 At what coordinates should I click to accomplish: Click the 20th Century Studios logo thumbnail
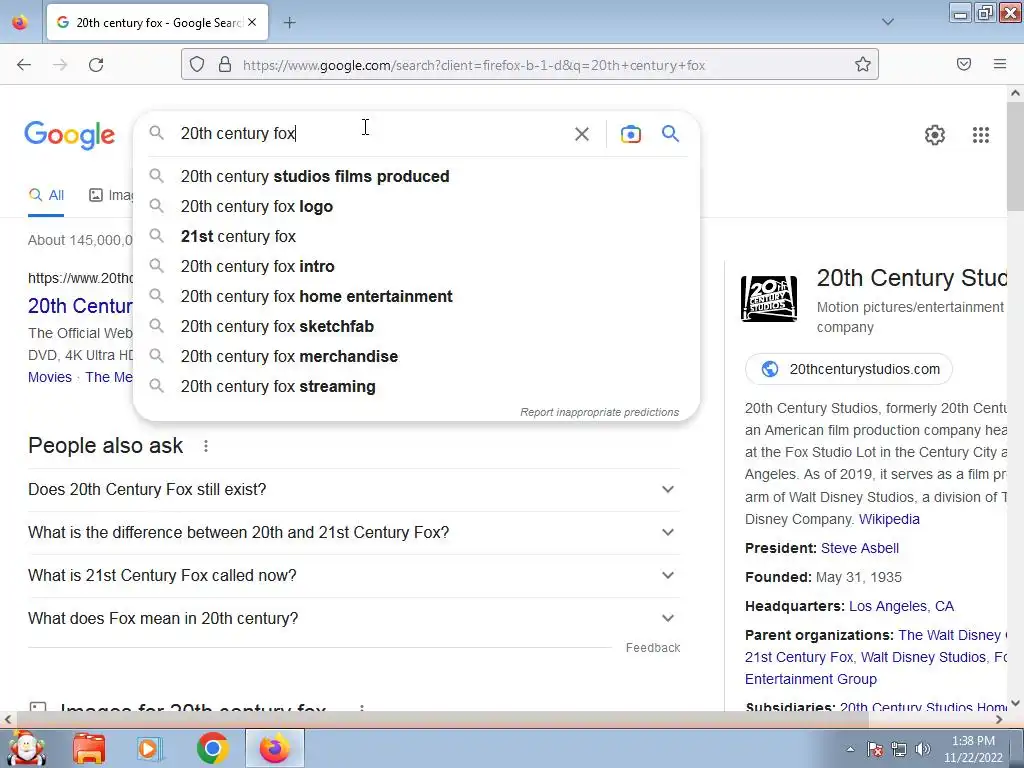pos(769,299)
